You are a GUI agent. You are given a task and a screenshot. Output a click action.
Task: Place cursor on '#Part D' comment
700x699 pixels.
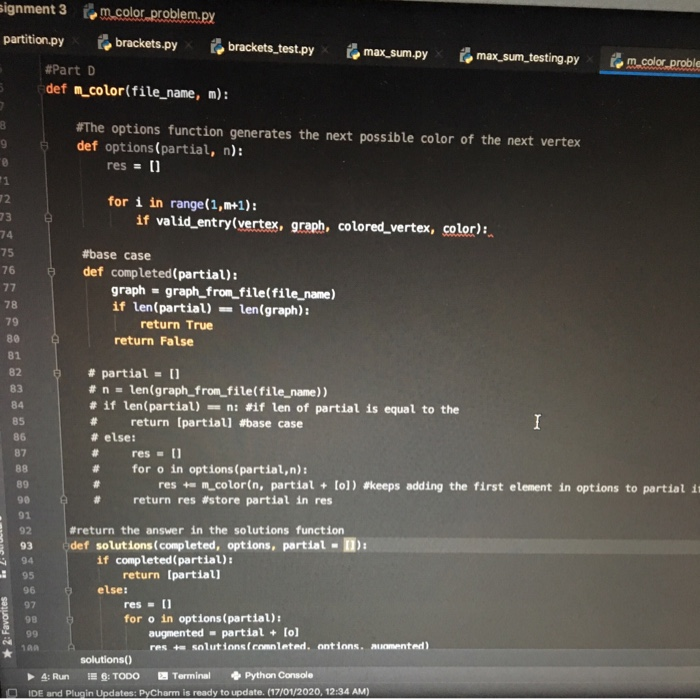(70, 71)
